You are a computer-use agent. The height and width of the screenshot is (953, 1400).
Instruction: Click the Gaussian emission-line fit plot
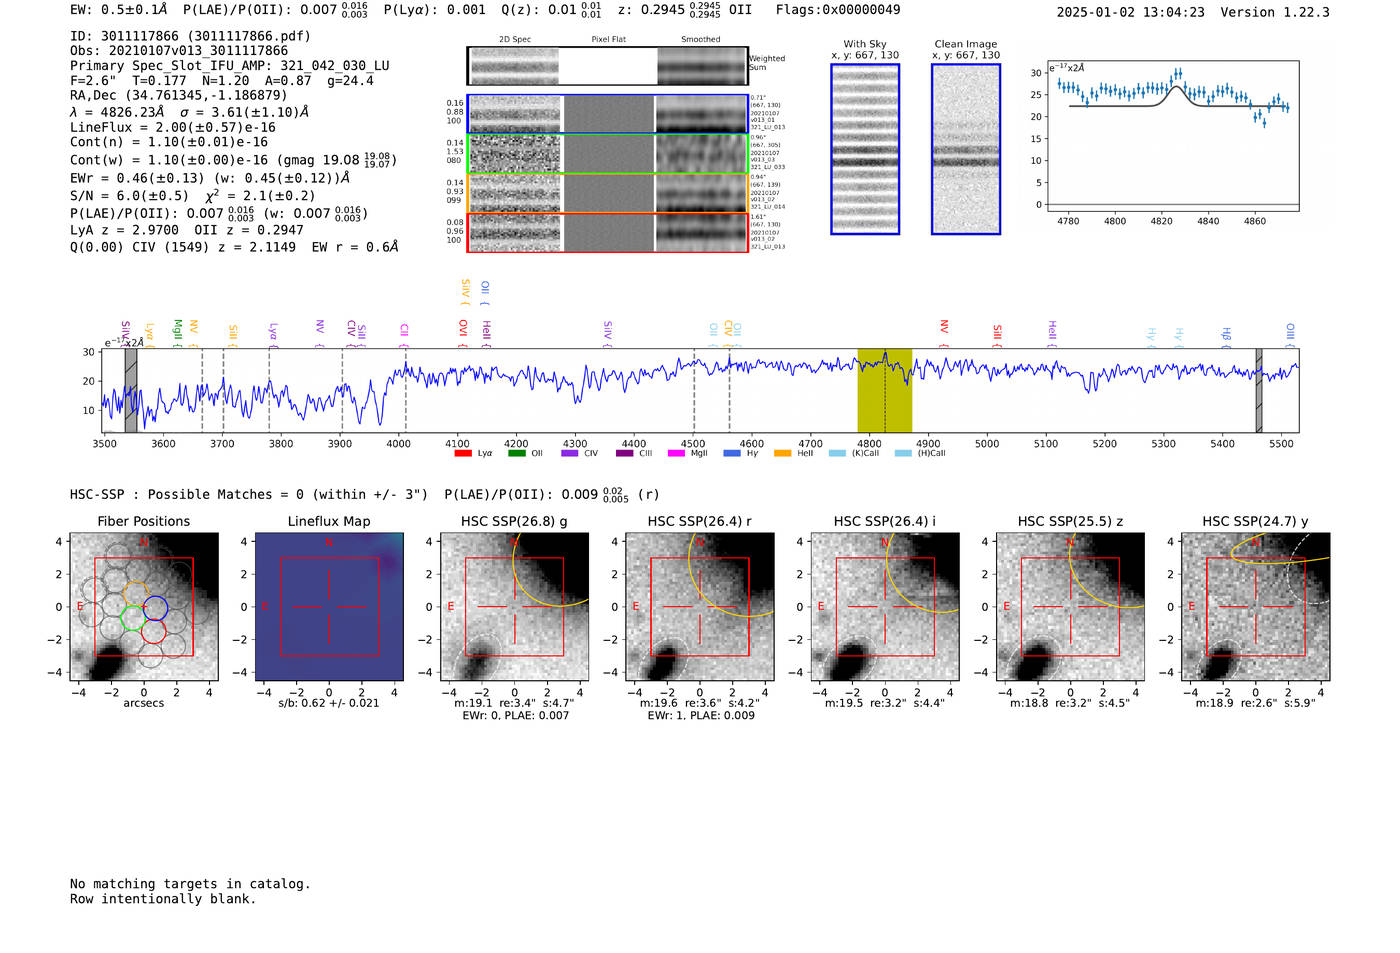1172,136
